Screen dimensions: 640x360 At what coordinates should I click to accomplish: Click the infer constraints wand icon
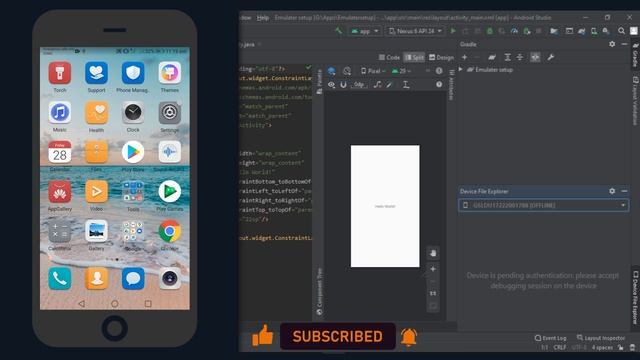click(x=390, y=84)
